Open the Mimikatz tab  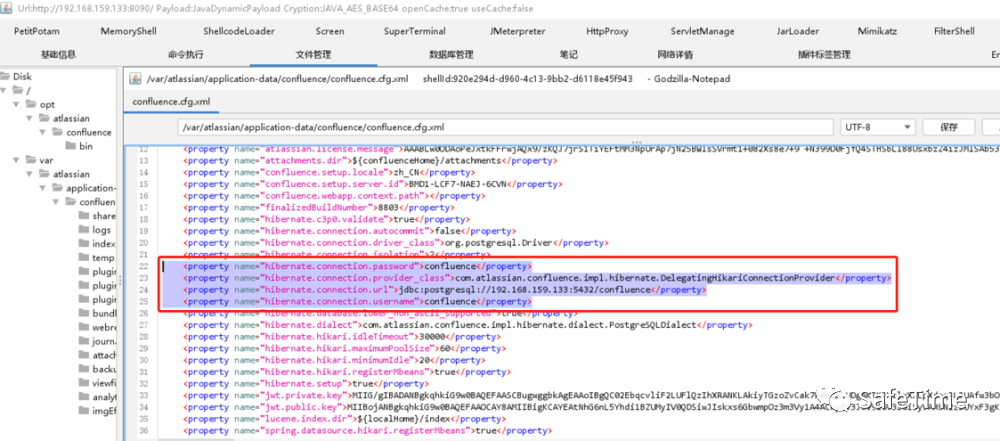pyautogui.click(x=877, y=31)
